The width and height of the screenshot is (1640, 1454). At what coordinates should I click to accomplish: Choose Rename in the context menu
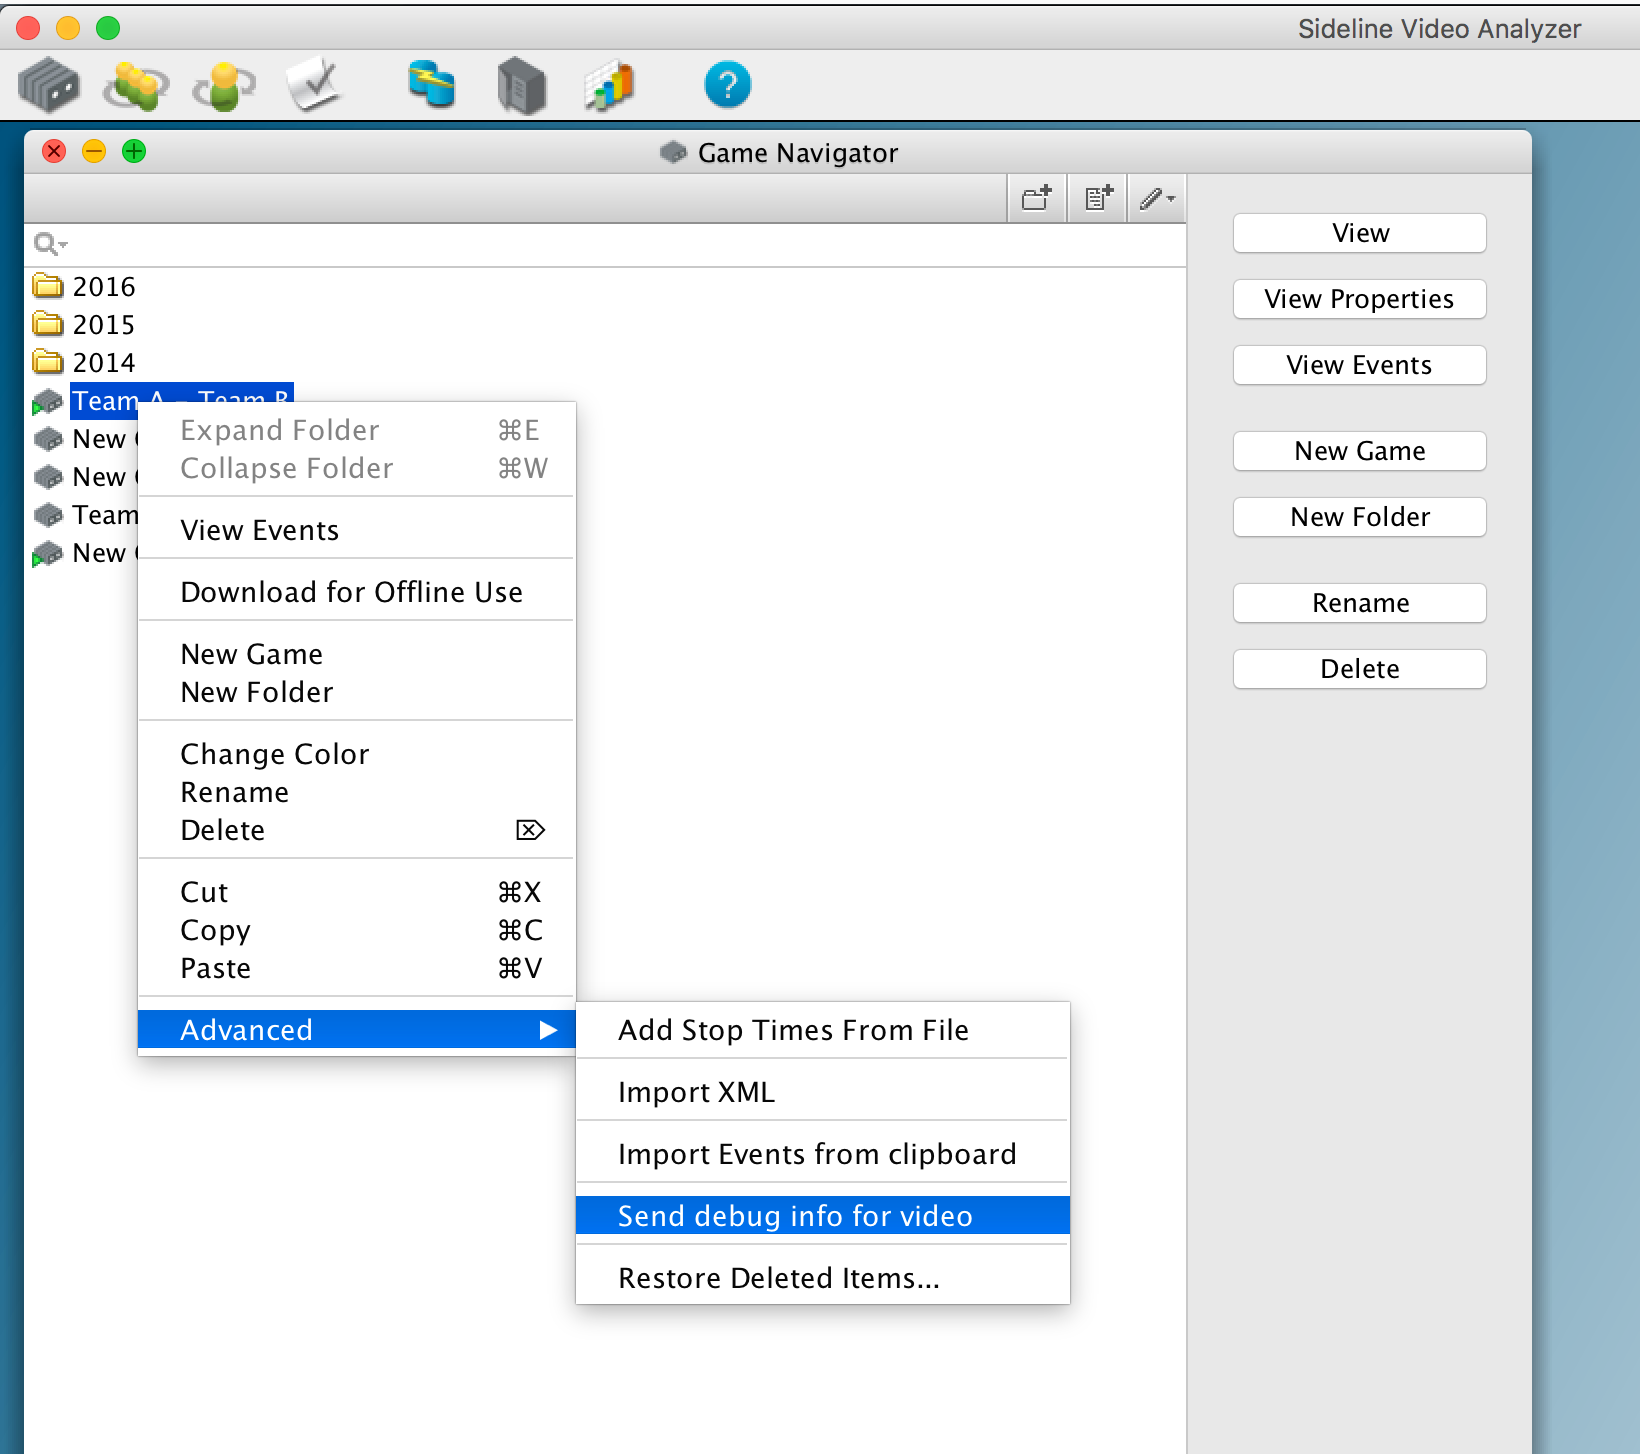point(356,792)
